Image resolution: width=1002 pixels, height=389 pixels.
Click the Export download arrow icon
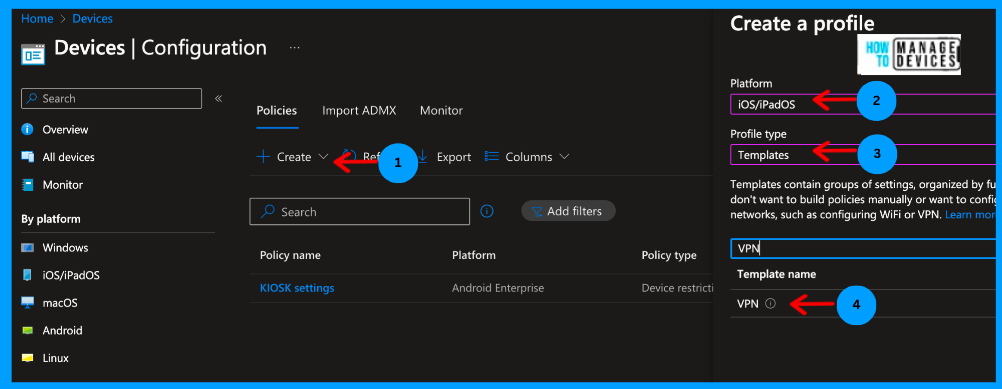pos(422,156)
